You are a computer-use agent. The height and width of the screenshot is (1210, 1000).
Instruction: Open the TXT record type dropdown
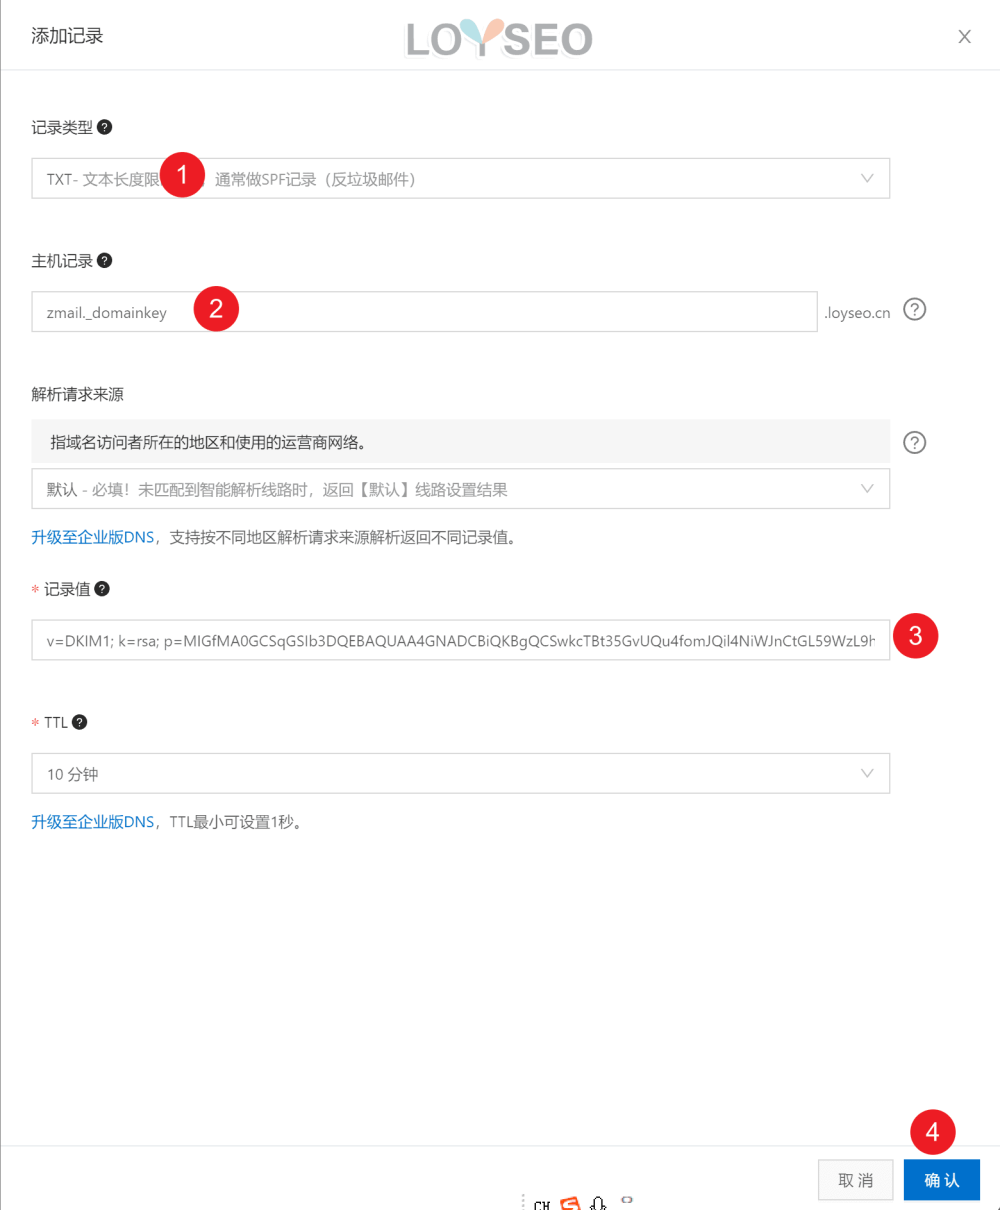click(866, 177)
